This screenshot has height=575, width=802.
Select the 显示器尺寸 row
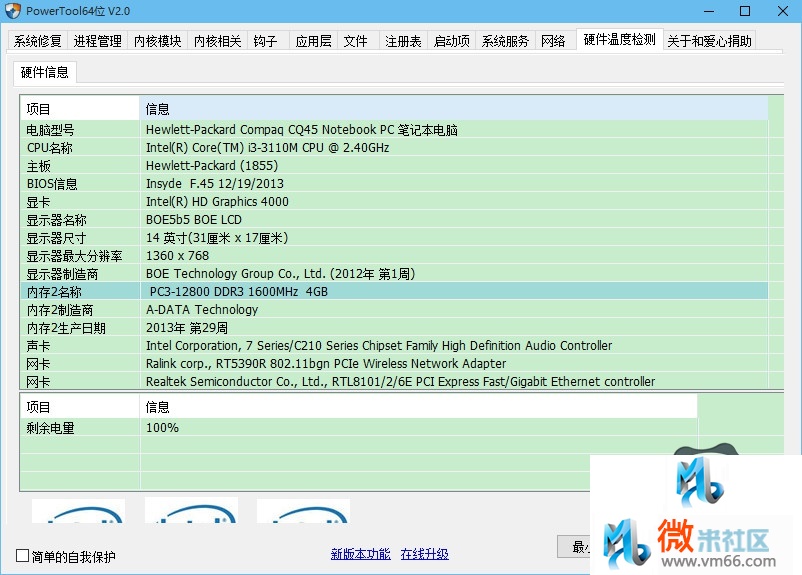tap(394, 238)
